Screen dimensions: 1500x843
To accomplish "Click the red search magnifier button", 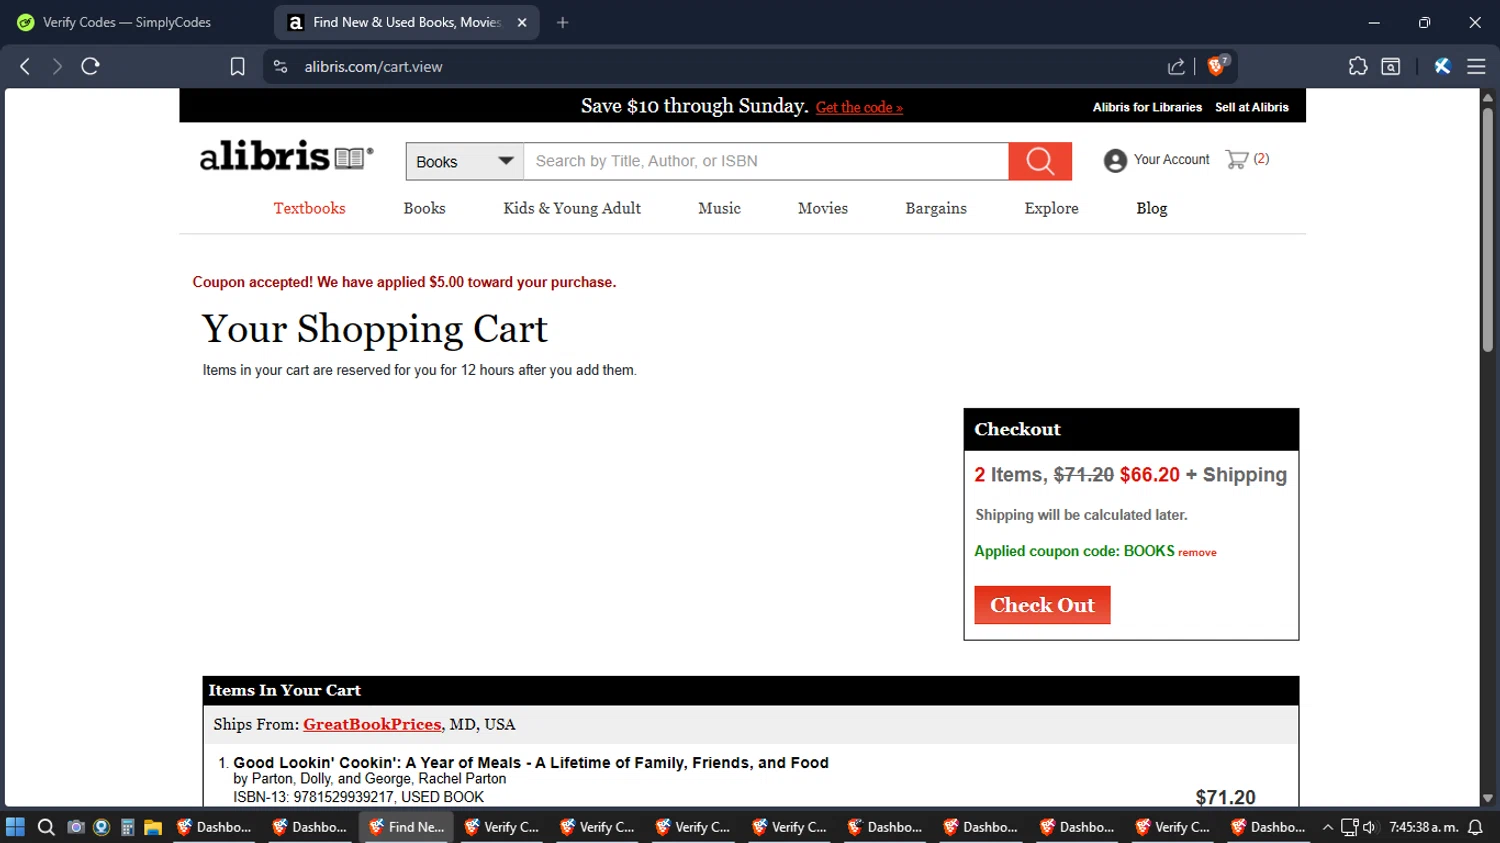I will (x=1040, y=161).
